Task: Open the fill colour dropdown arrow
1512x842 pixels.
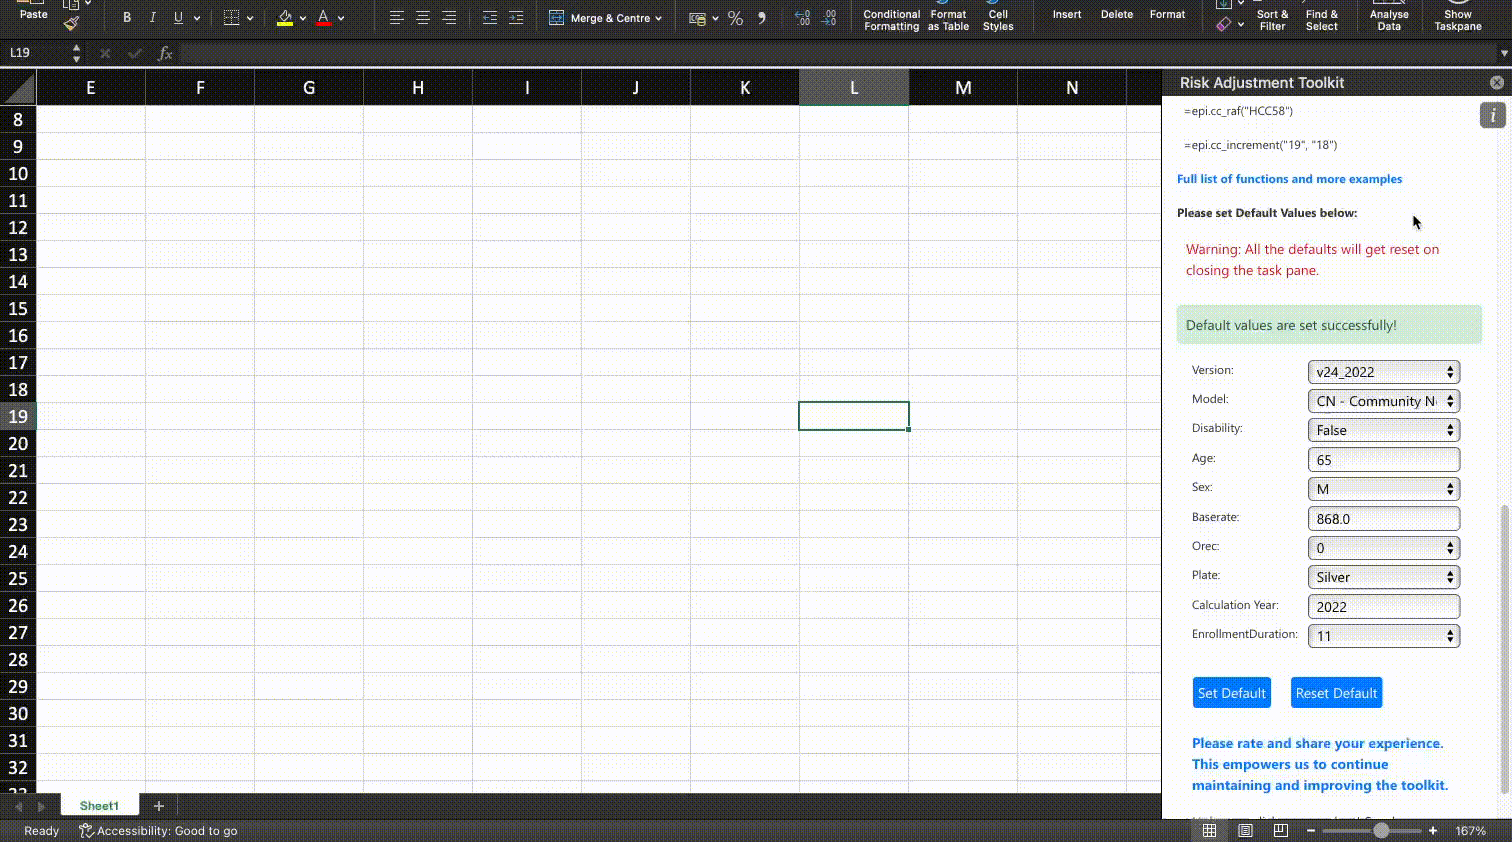Action: (x=303, y=18)
